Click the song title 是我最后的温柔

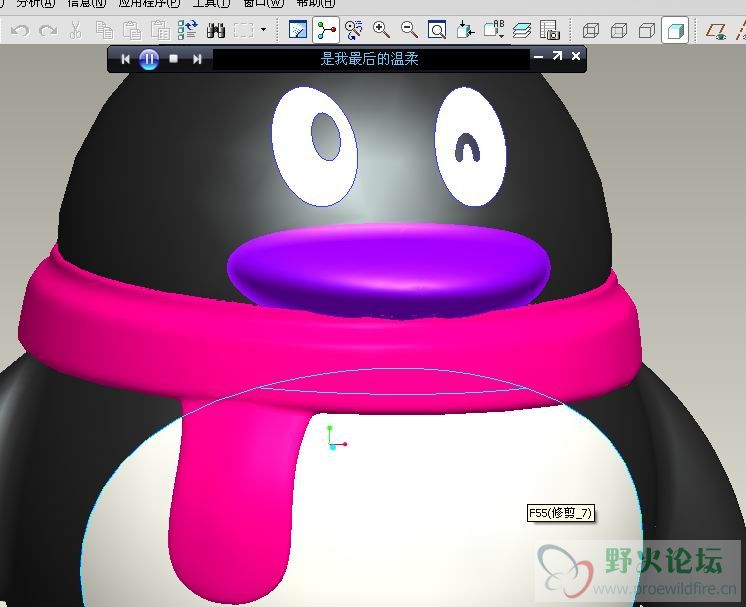pos(369,59)
